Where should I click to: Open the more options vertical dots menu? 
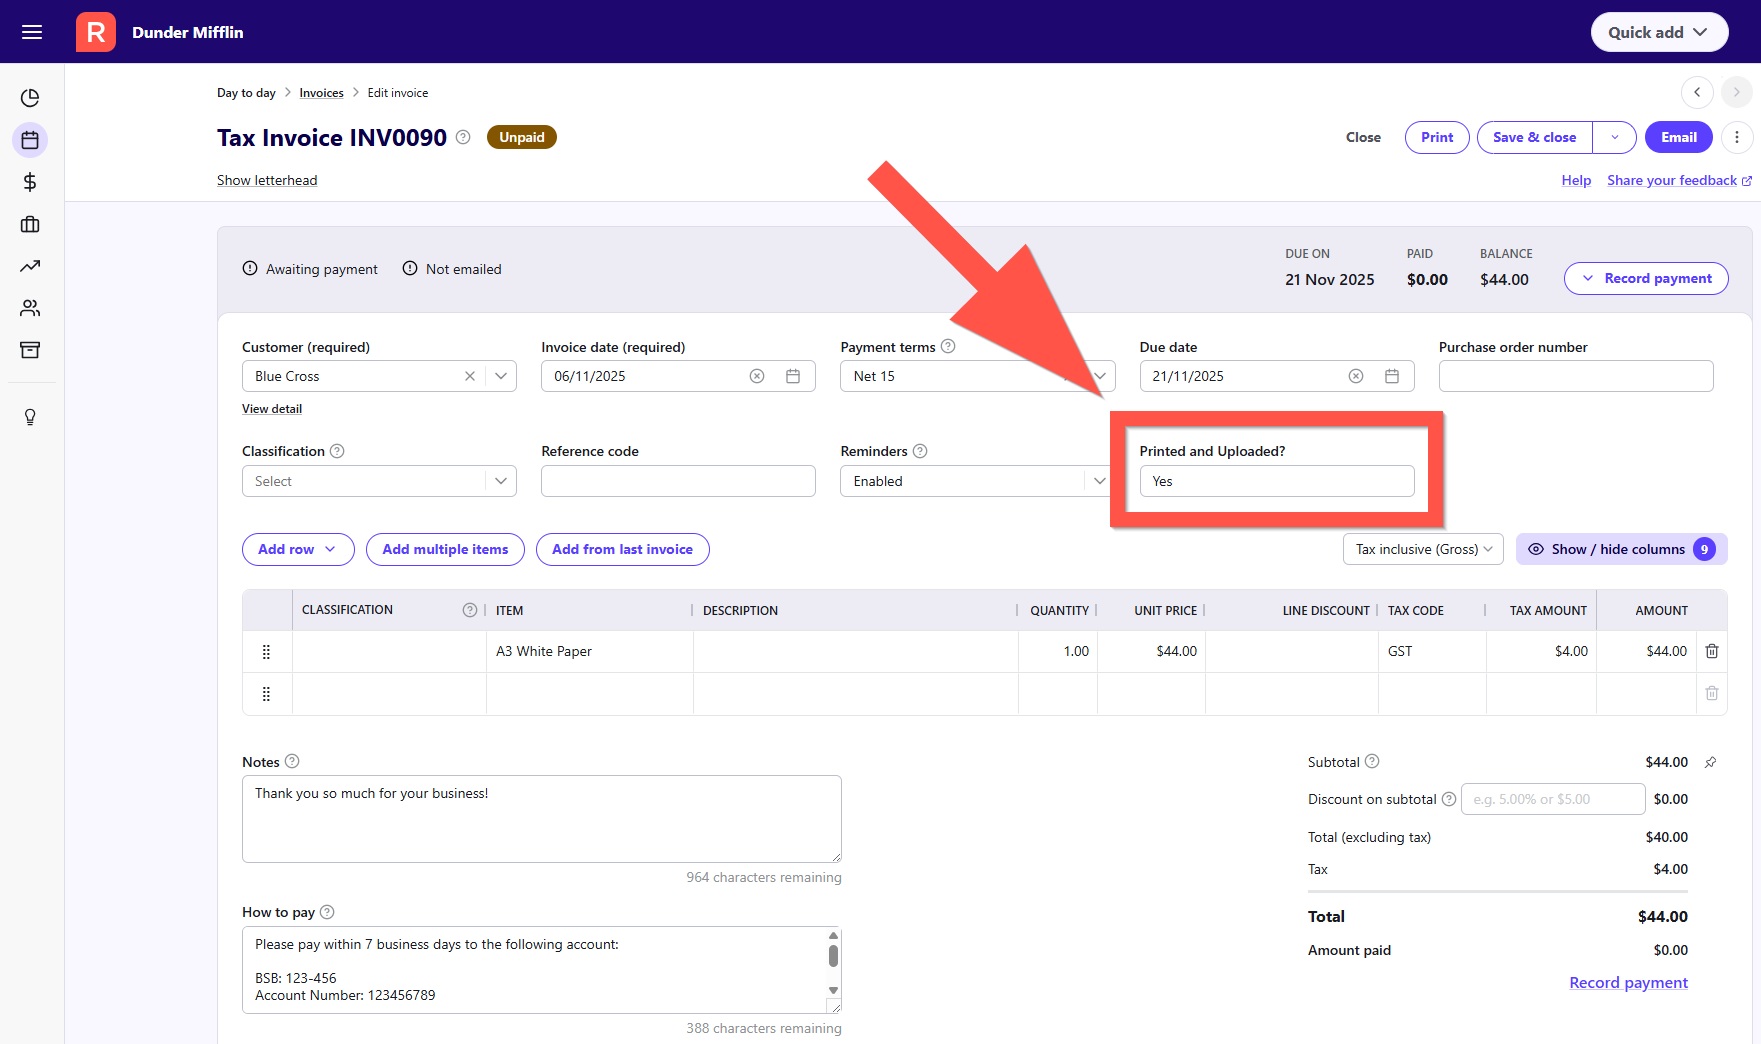pyautogui.click(x=1737, y=137)
